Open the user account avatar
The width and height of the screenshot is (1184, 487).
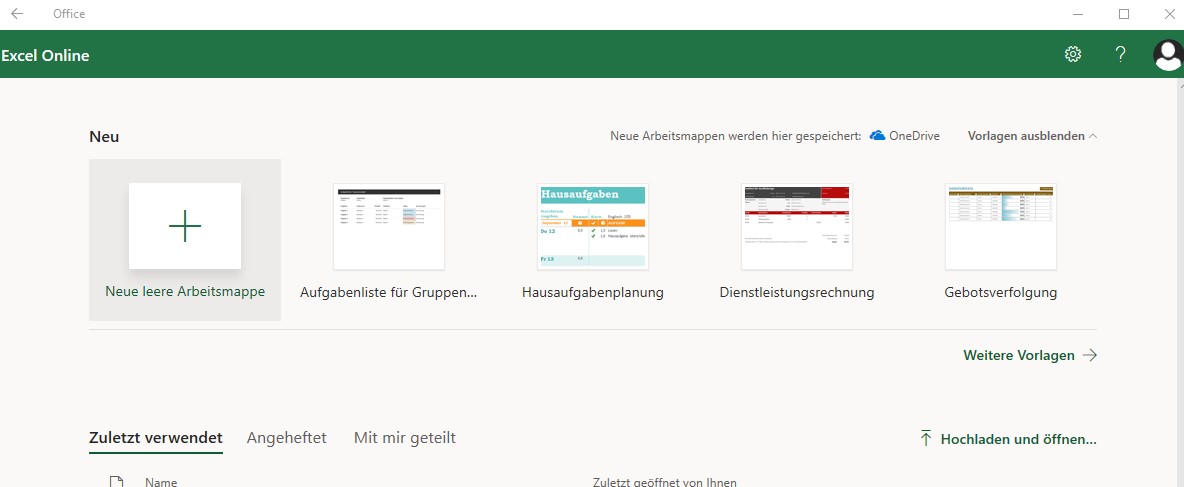click(1168, 54)
